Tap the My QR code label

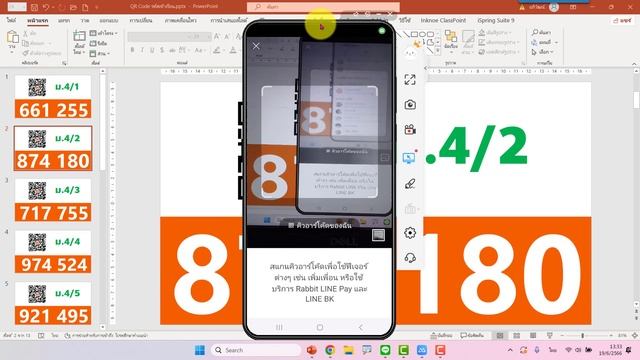pos(320,225)
